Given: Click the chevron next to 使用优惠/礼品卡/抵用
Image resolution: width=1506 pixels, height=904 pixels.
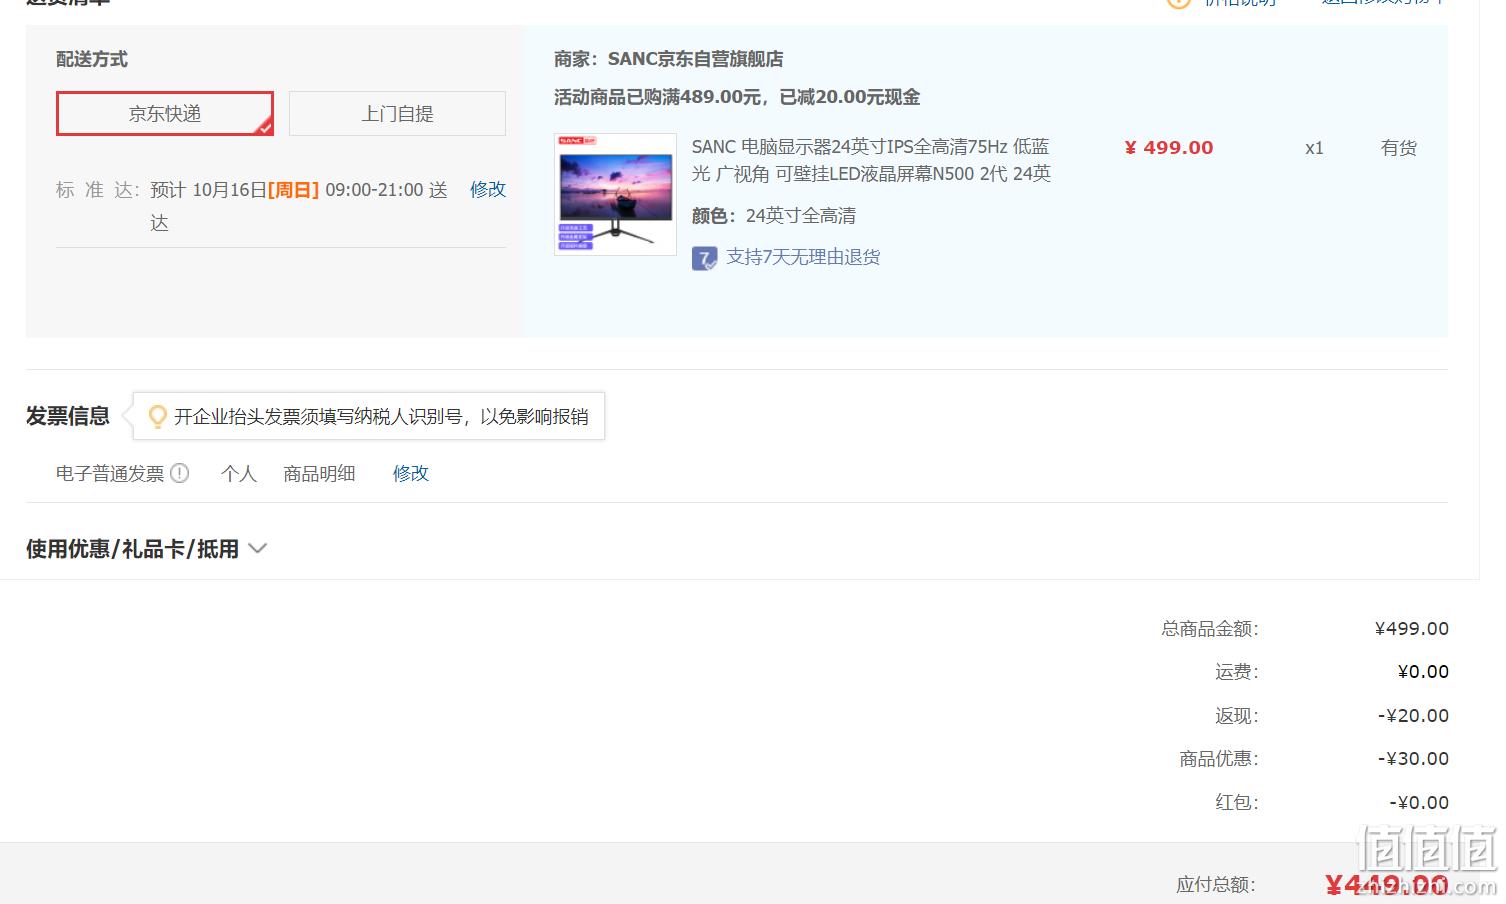Looking at the screenshot, I should coord(257,549).
